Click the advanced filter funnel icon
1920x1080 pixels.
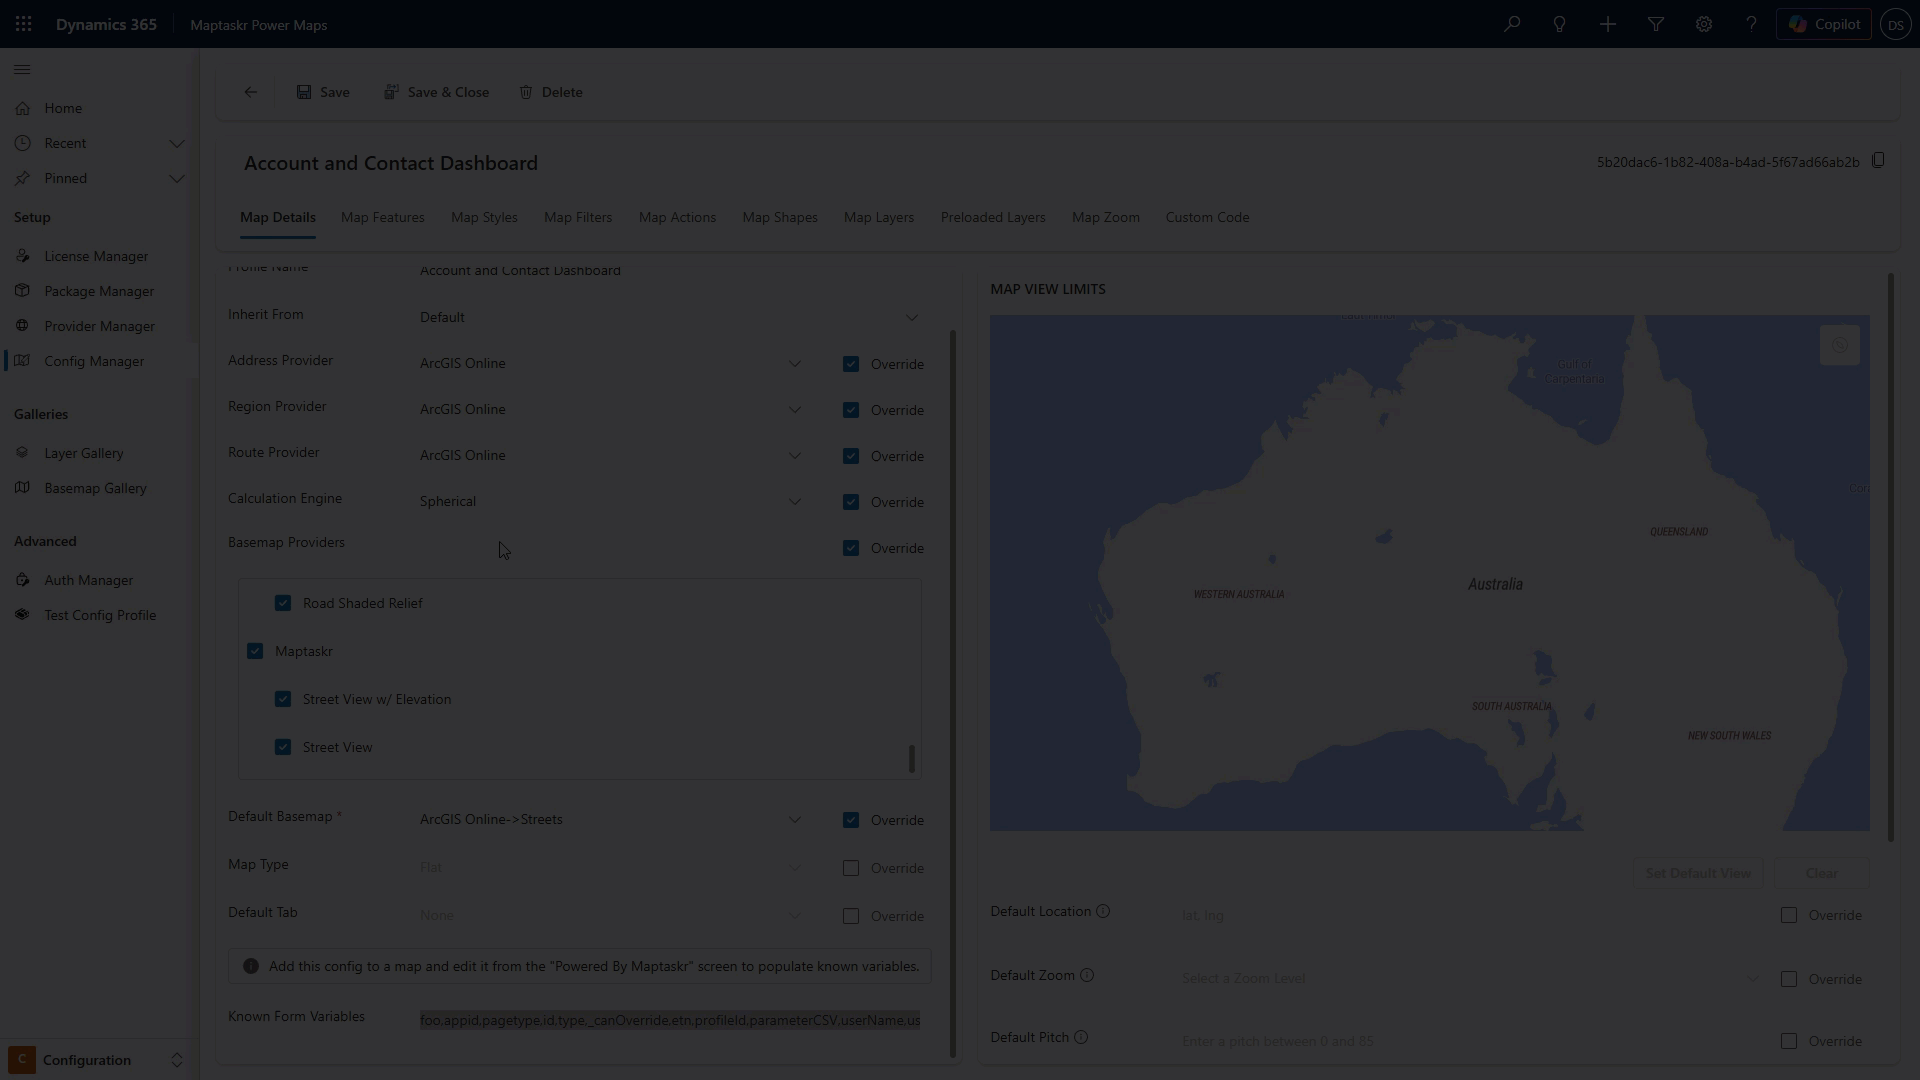click(1656, 24)
